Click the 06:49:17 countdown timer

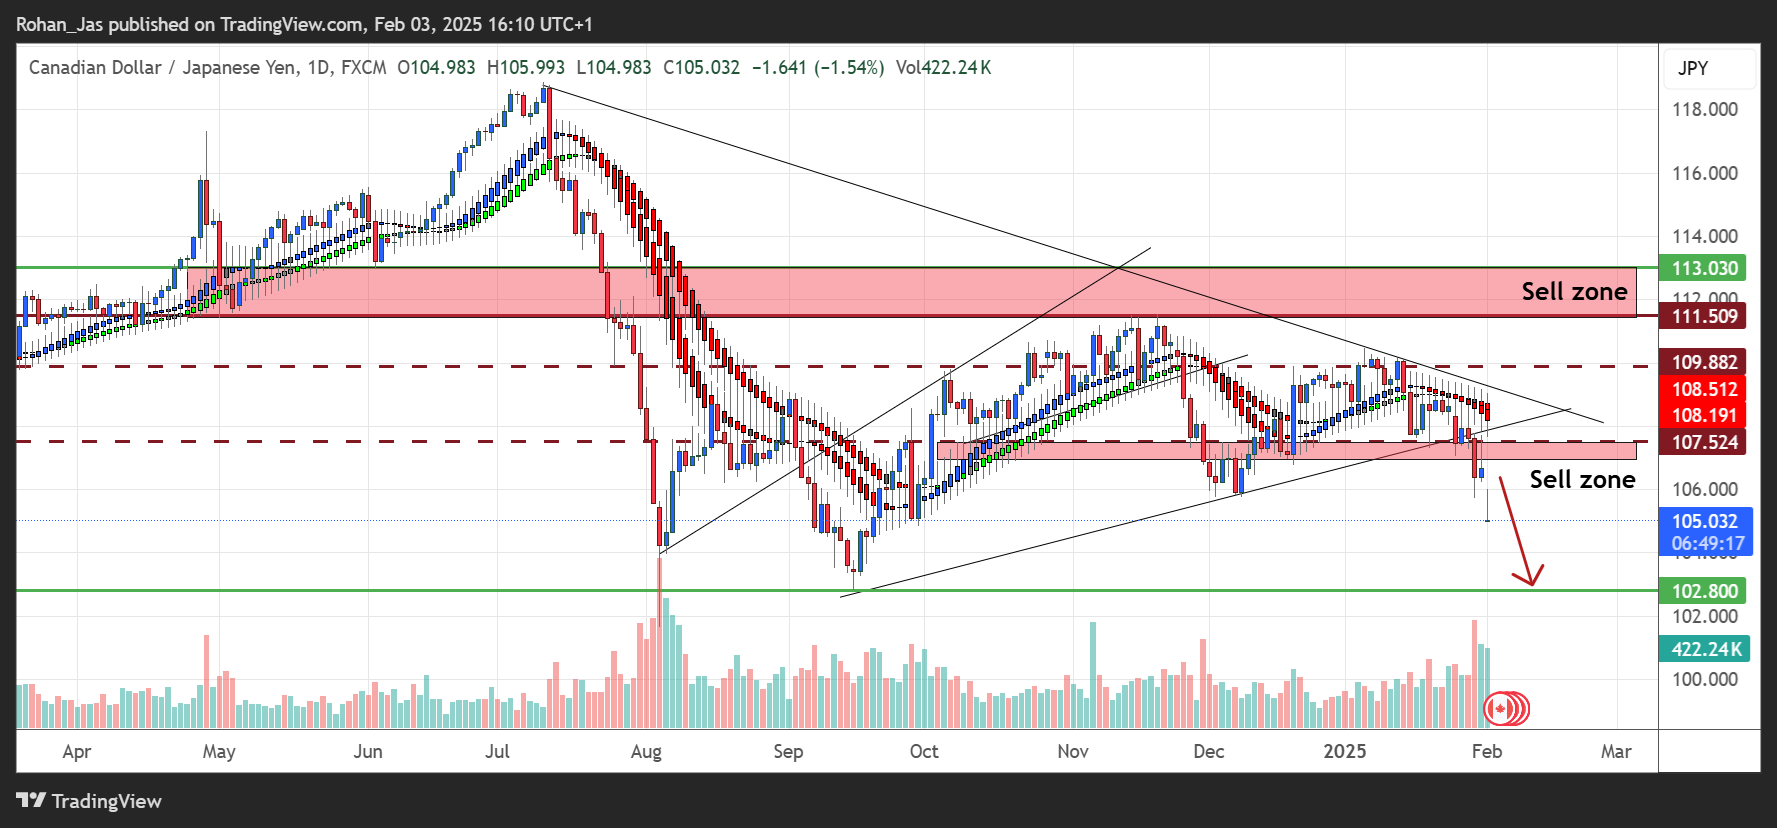(1708, 544)
